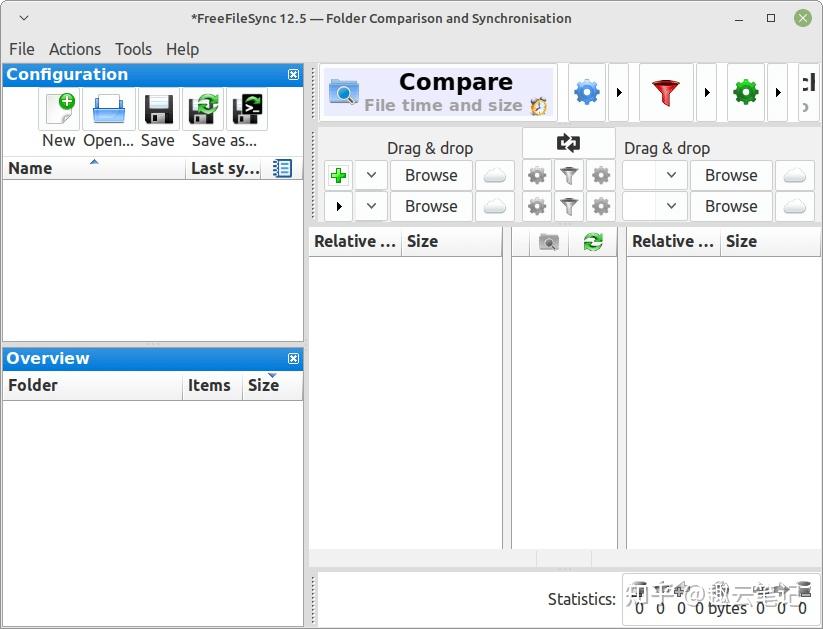This screenshot has width=823, height=629.
Task: Open the red funnel filter settings
Action: 666,93
